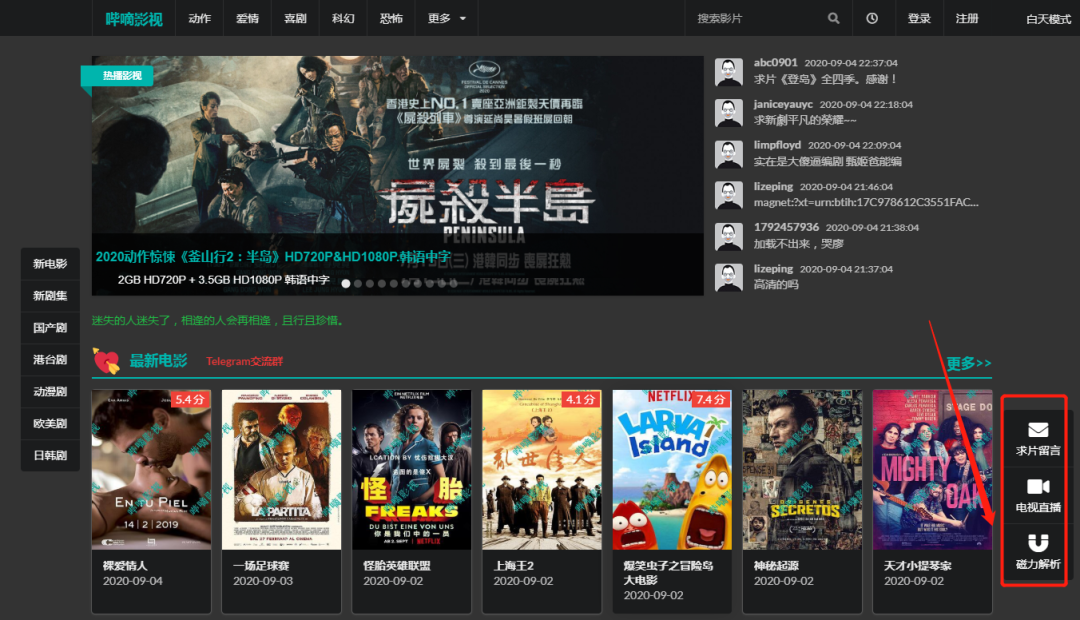
Task: Select 欧美剧 in side menu
Action: [x=50, y=424]
